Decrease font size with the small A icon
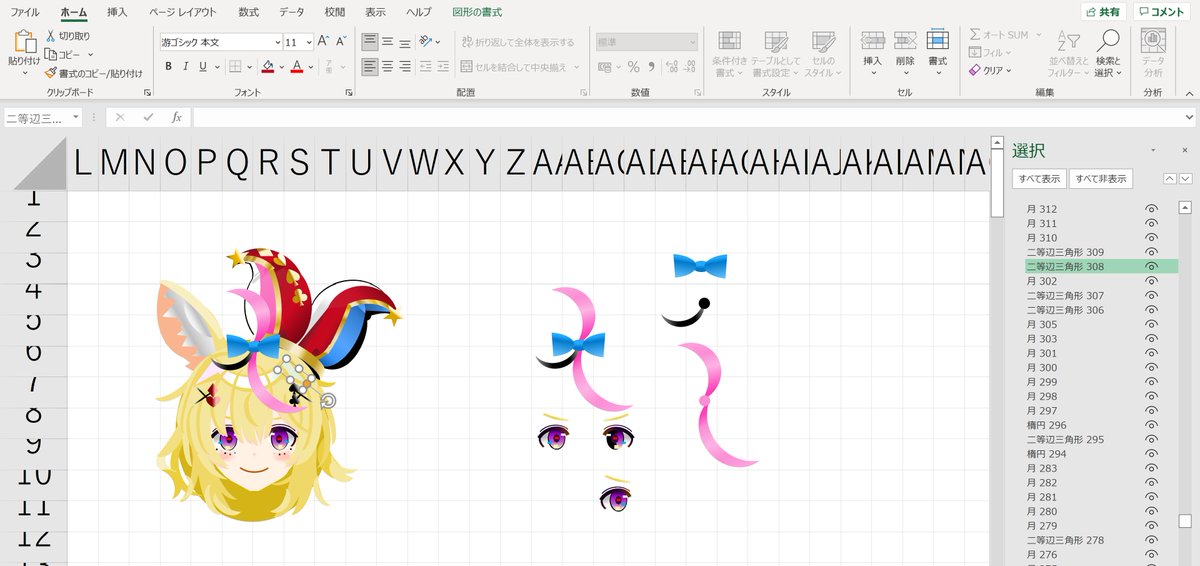The width and height of the screenshot is (1200, 566). [x=339, y=42]
